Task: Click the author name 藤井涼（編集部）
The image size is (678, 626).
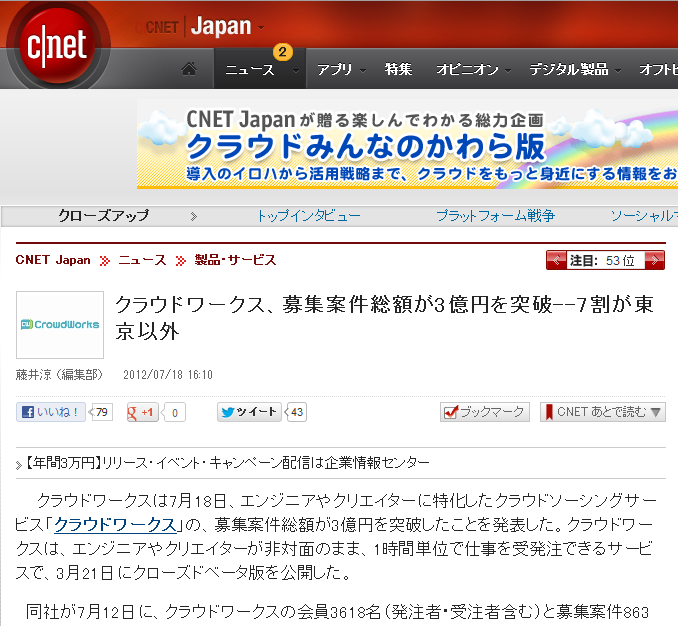Action: coord(59,374)
